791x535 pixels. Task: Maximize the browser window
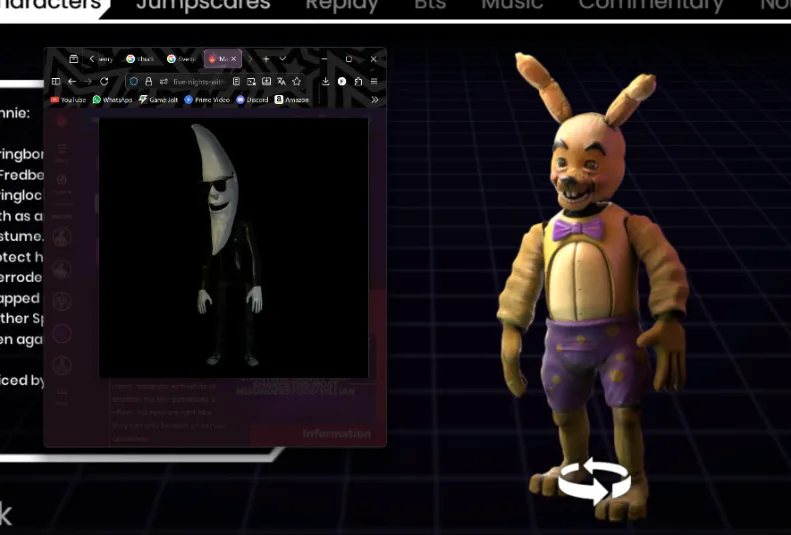(349, 59)
